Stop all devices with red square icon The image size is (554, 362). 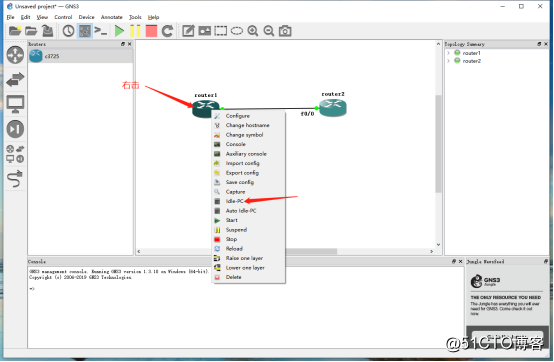coord(151,31)
